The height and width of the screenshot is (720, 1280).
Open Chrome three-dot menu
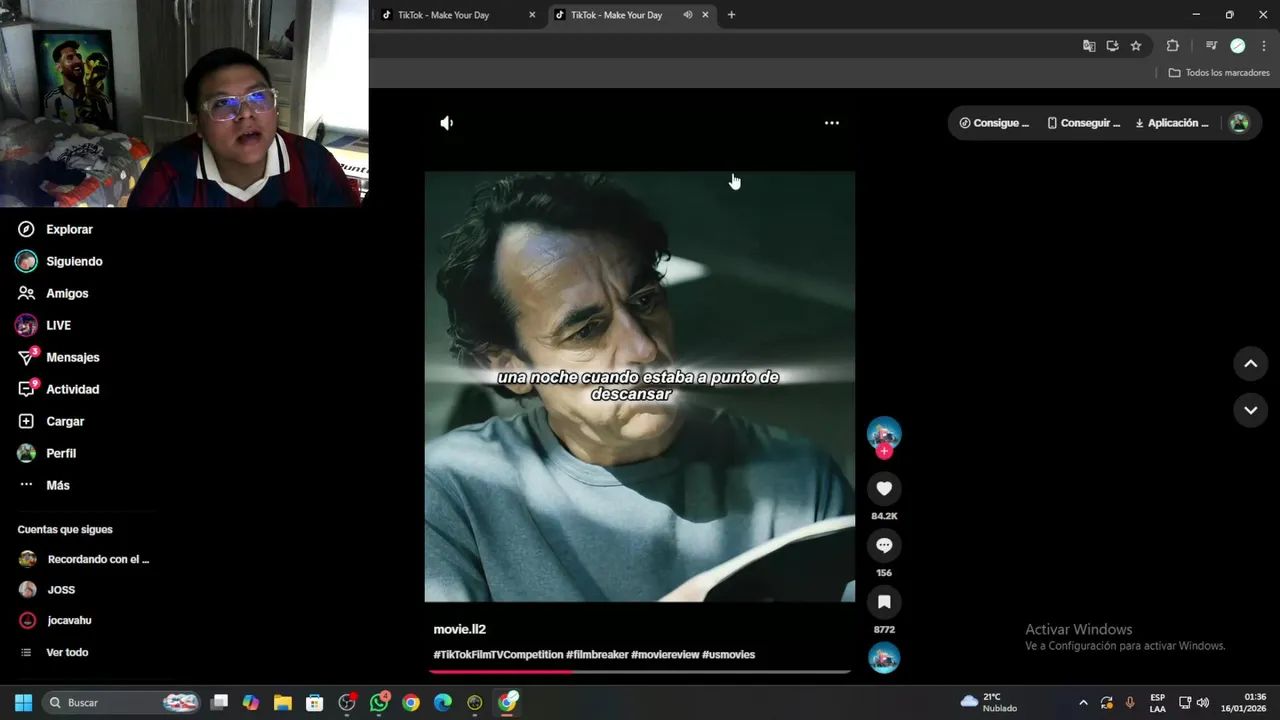tap(1263, 46)
